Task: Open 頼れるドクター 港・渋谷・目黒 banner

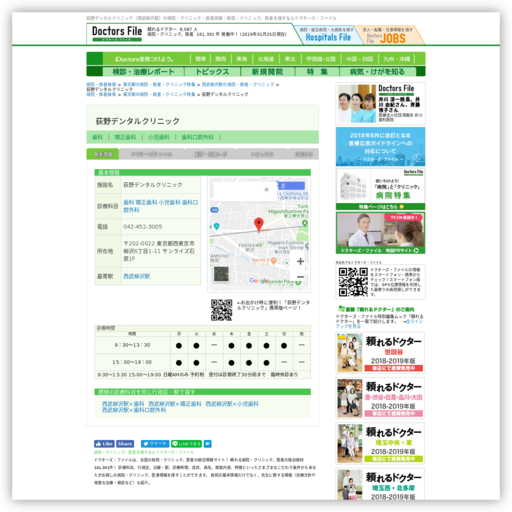Action: point(380,398)
